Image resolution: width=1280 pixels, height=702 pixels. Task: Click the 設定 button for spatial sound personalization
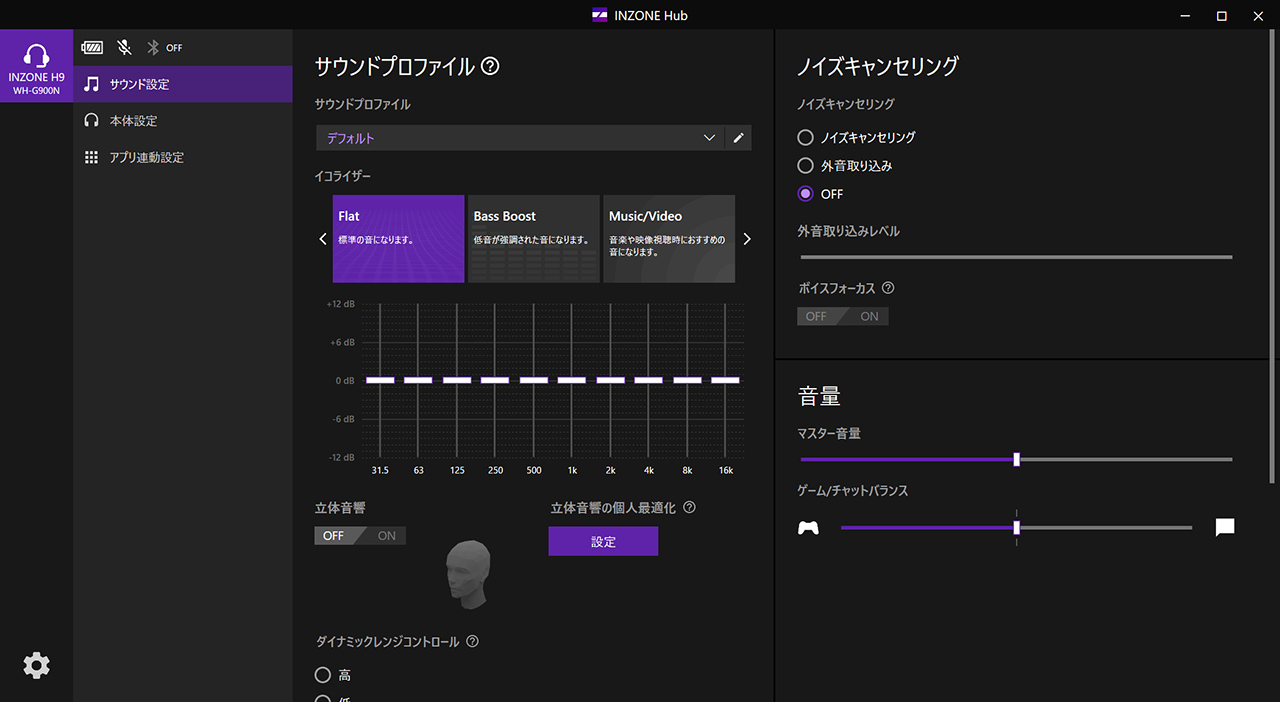(603, 541)
